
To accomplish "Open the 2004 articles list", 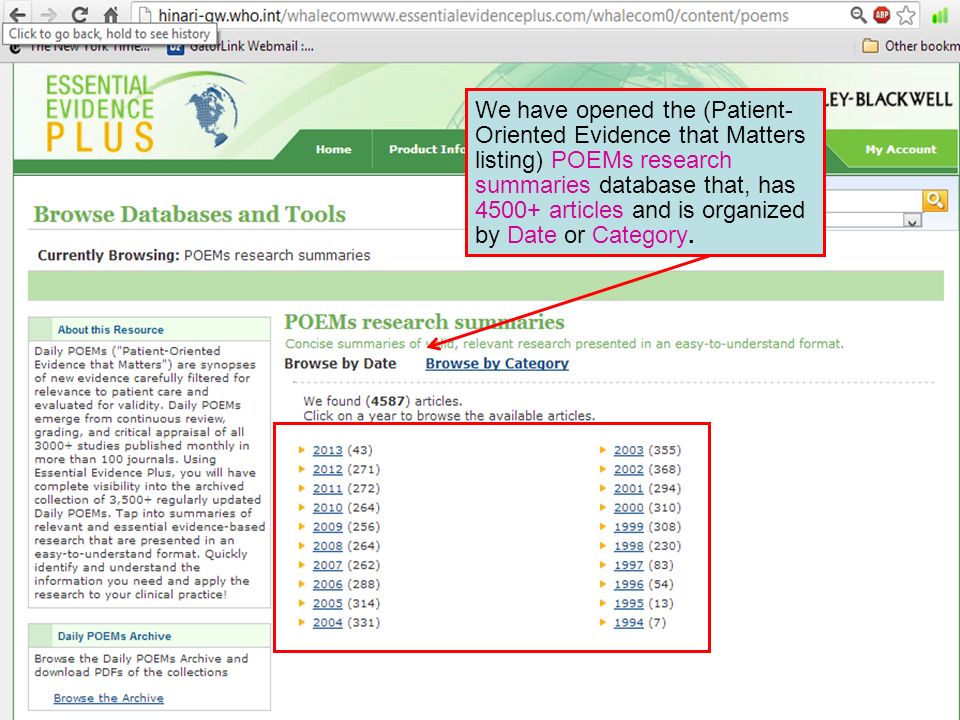I will tap(328, 623).
